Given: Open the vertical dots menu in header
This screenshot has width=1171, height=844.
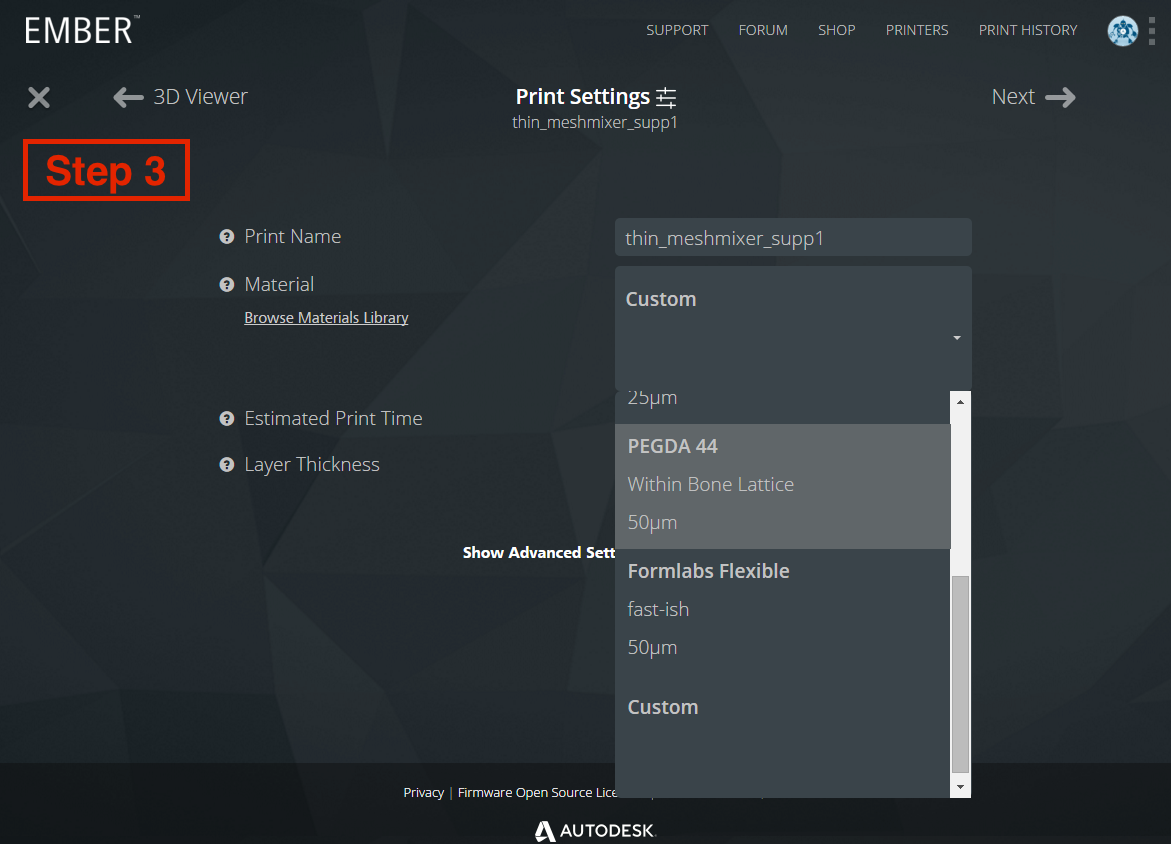Looking at the screenshot, I should (1152, 31).
